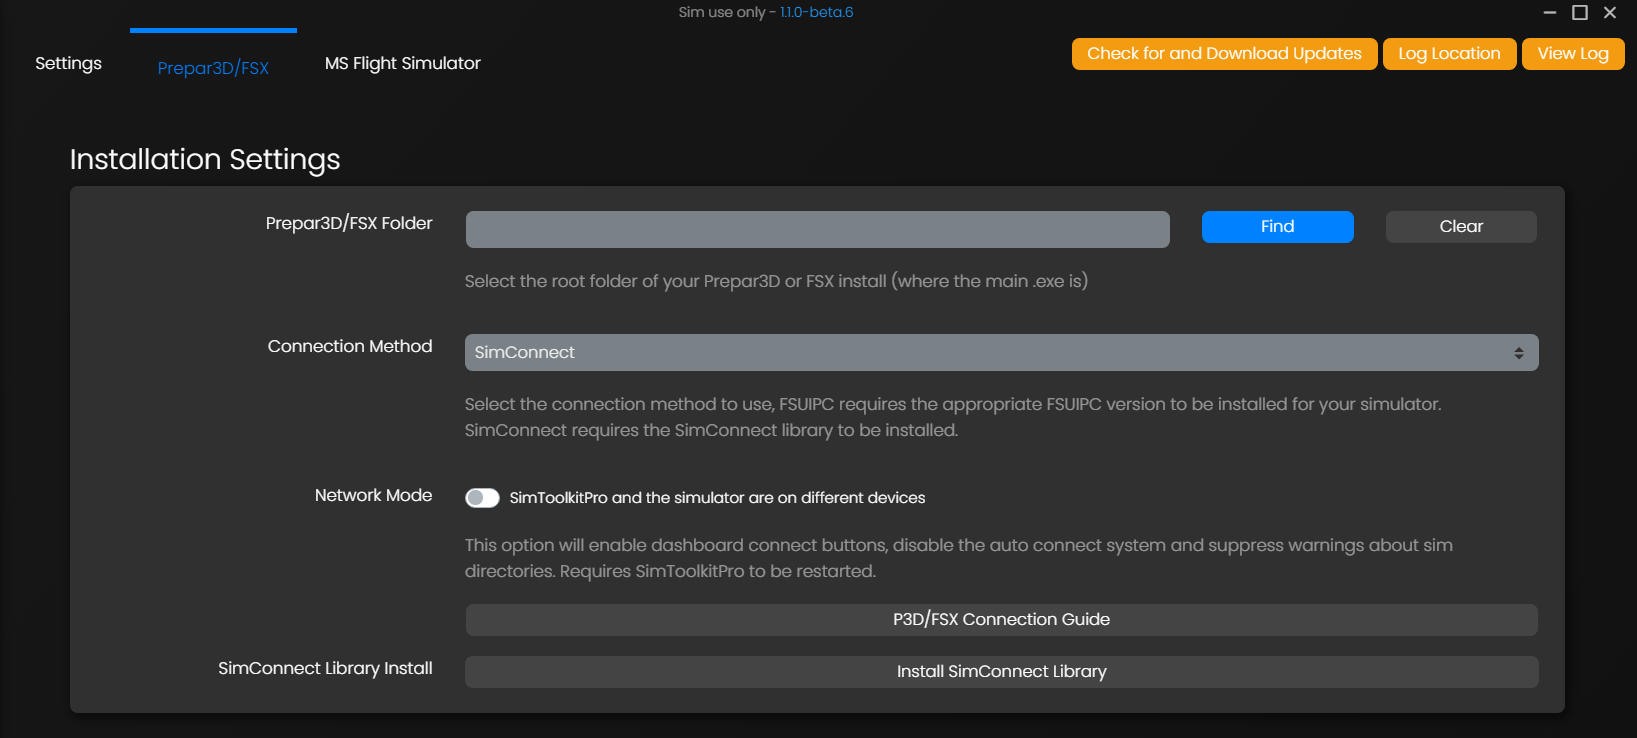The width and height of the screenshot is (1637, 738).
Task: Minimize the SimToolkitPro window
Action: pyautogui.click(x=1550, y=13)
